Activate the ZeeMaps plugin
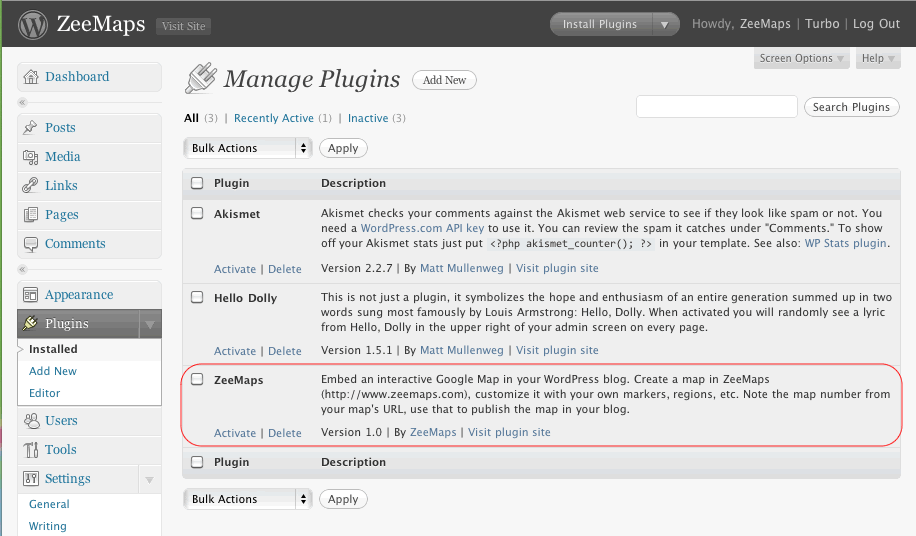 pos(235,433)
